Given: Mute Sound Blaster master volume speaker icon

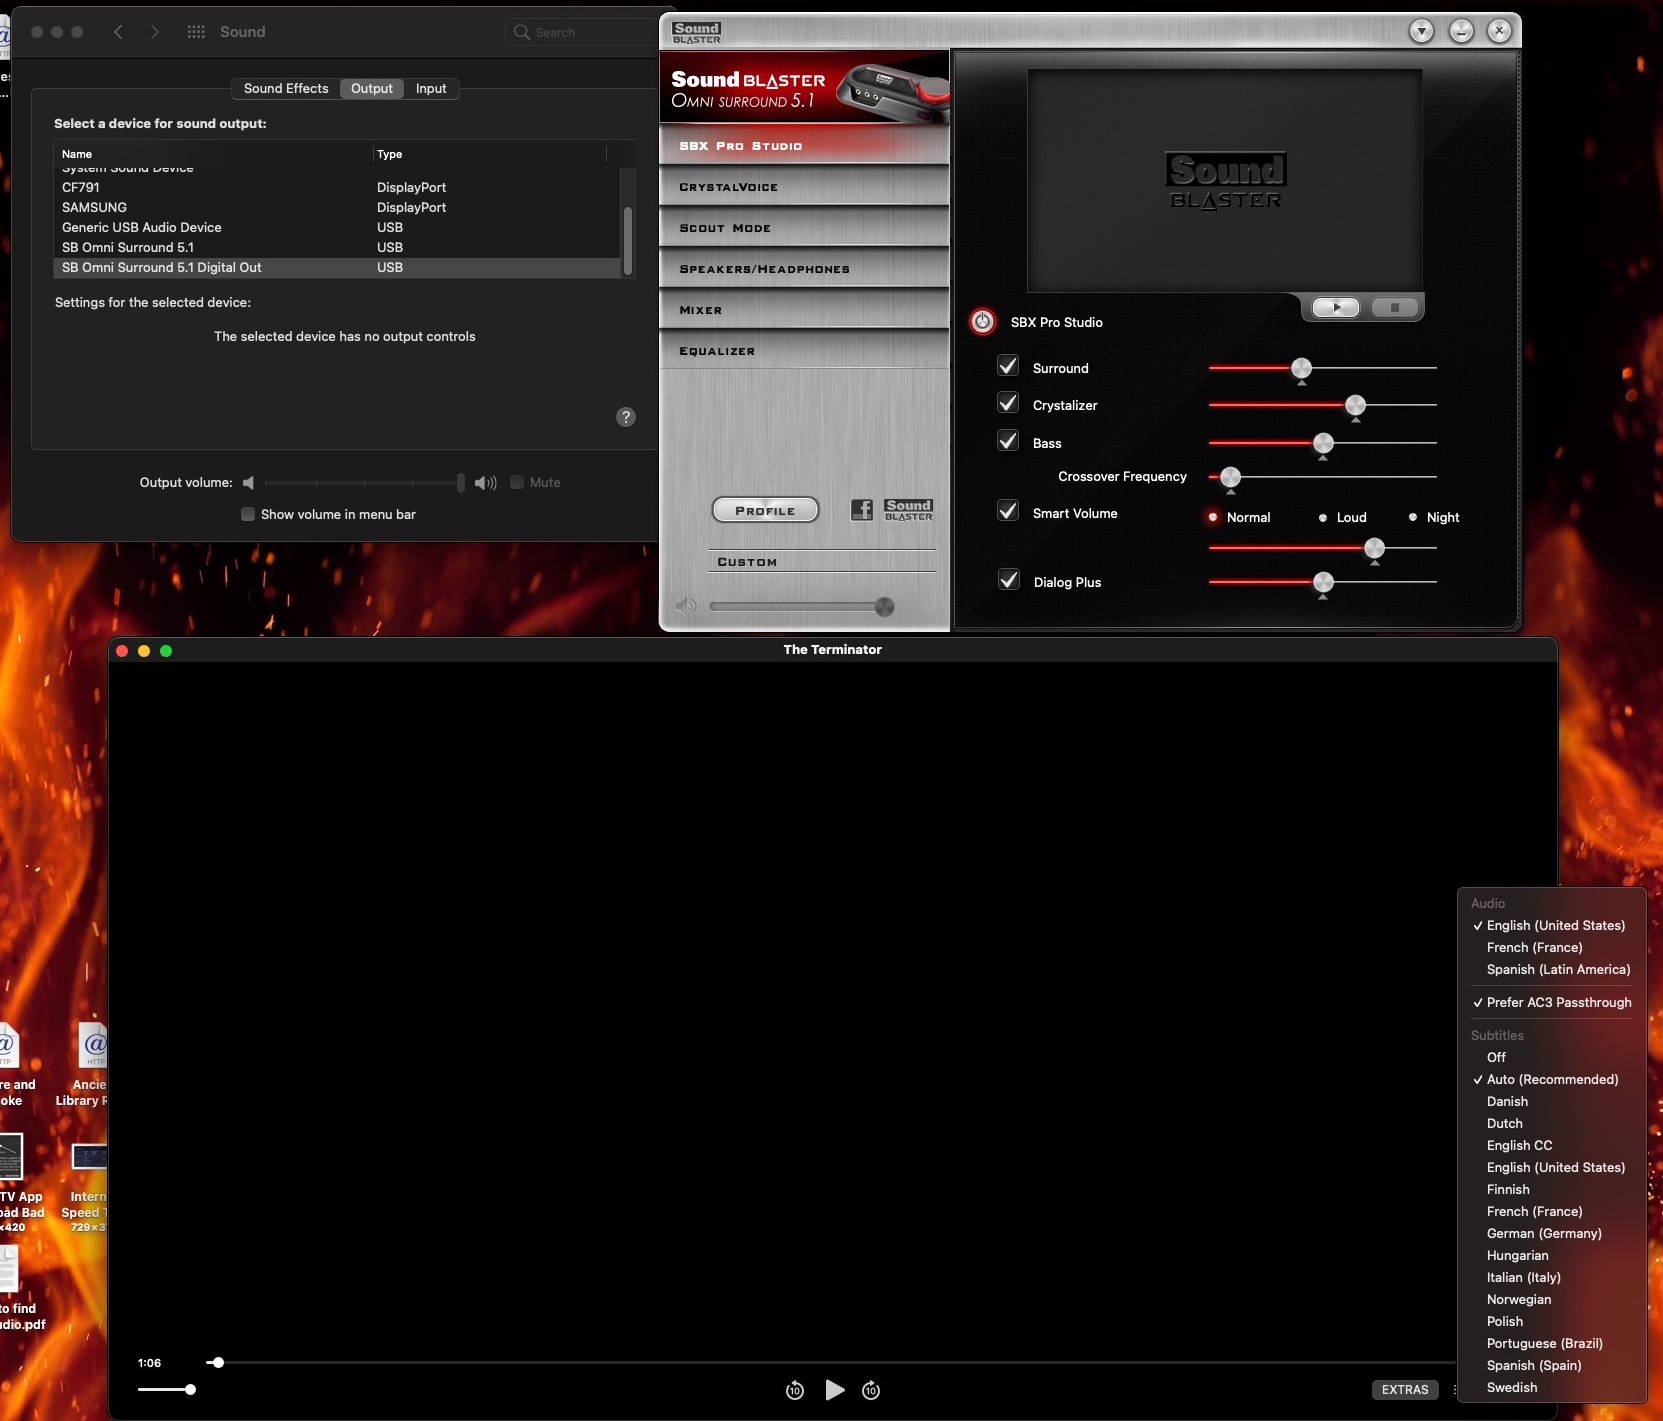Looking at the screenshot, I should coord(686,606).
